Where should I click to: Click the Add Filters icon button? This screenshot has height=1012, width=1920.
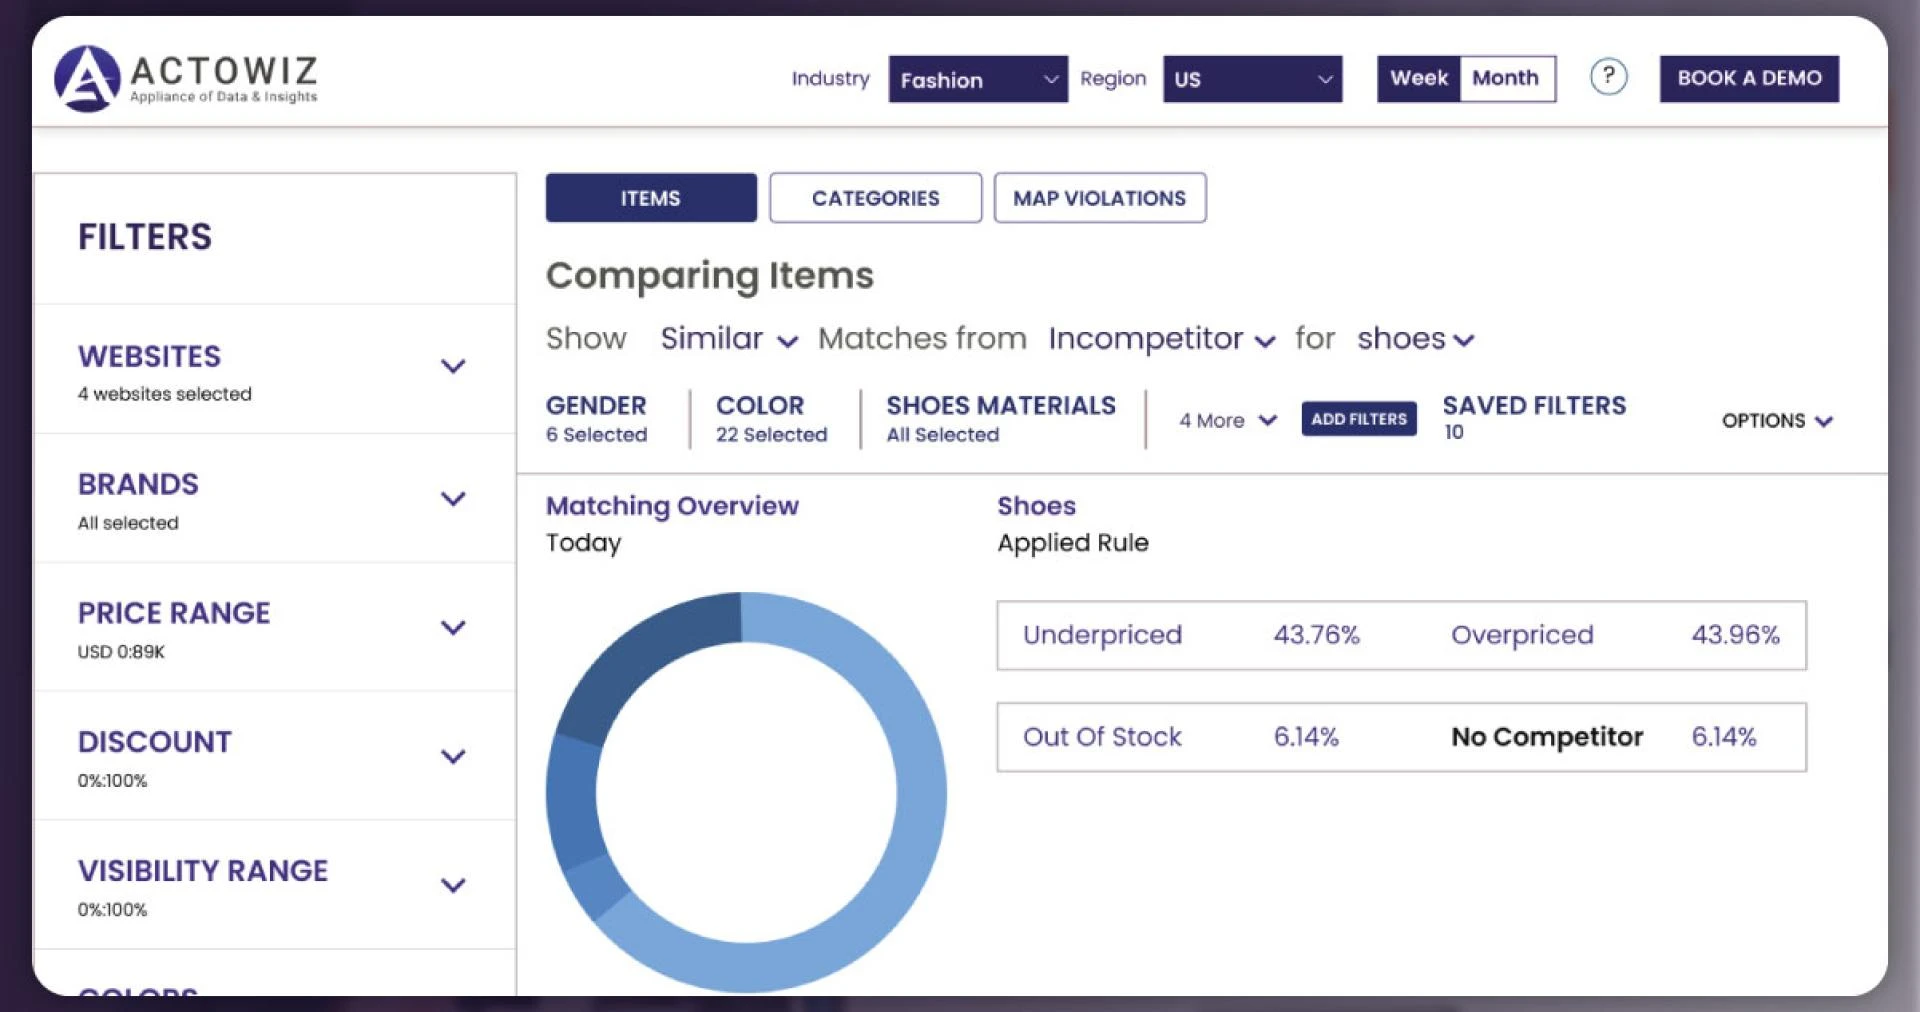[1358, 418]
